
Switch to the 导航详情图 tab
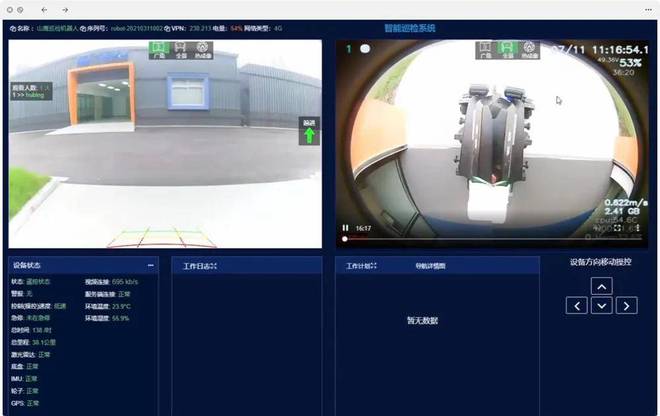point(430,266)
